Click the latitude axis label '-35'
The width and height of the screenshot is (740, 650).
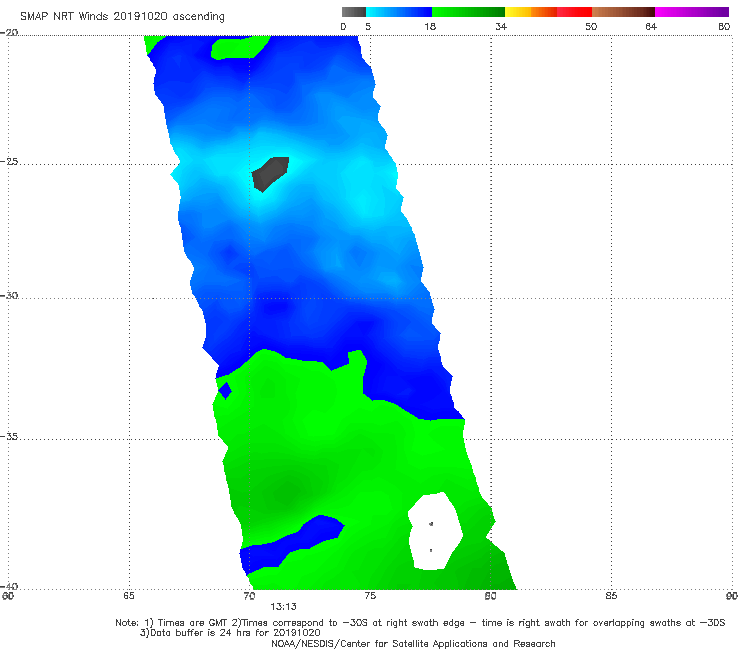click(9, 436)
